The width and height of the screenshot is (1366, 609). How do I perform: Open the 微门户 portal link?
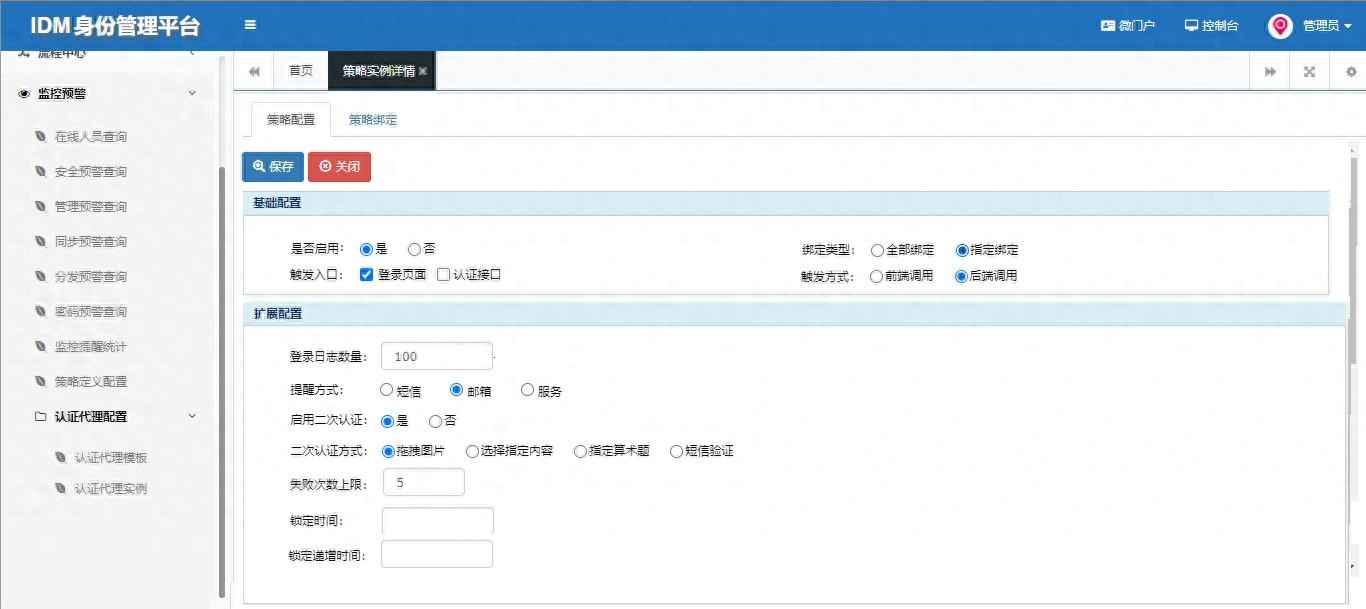1128,26
